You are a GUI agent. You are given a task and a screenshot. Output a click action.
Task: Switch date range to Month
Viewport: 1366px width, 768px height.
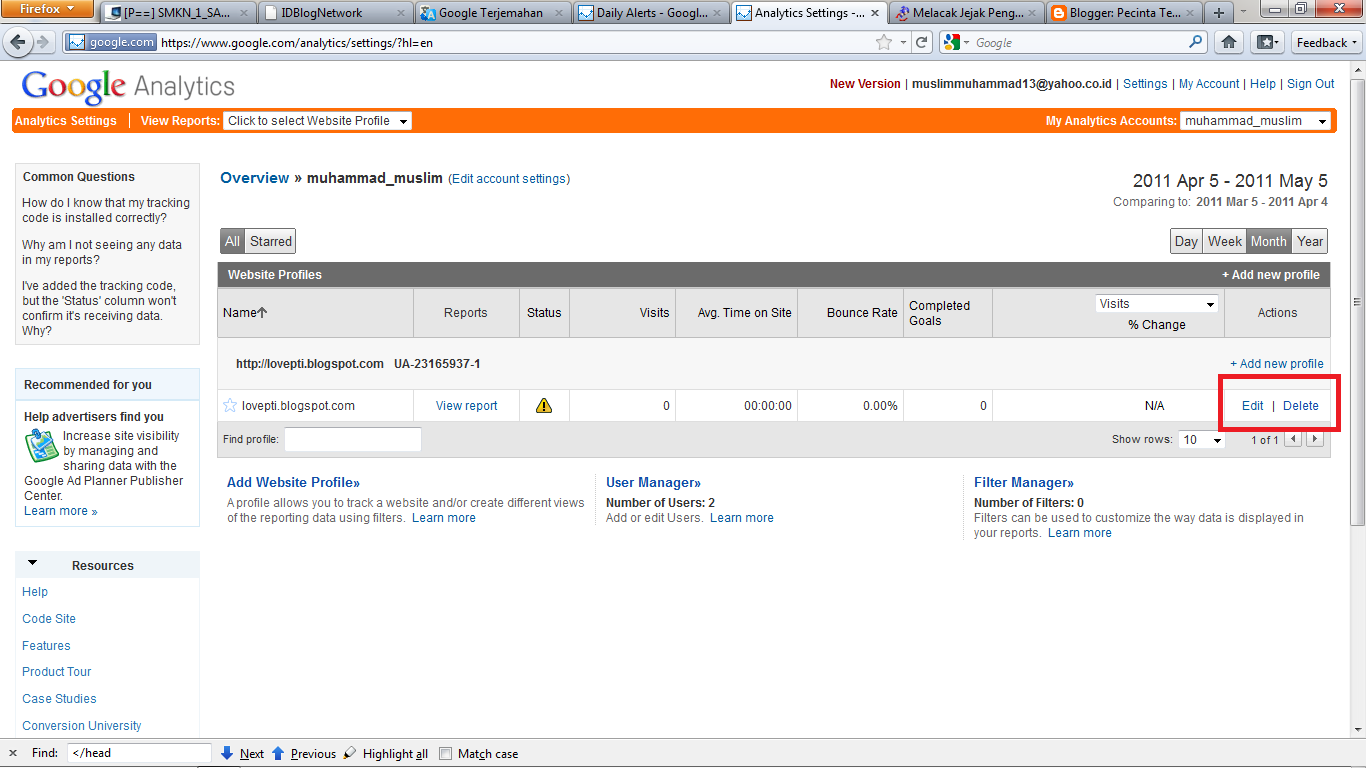point(1268,241)
